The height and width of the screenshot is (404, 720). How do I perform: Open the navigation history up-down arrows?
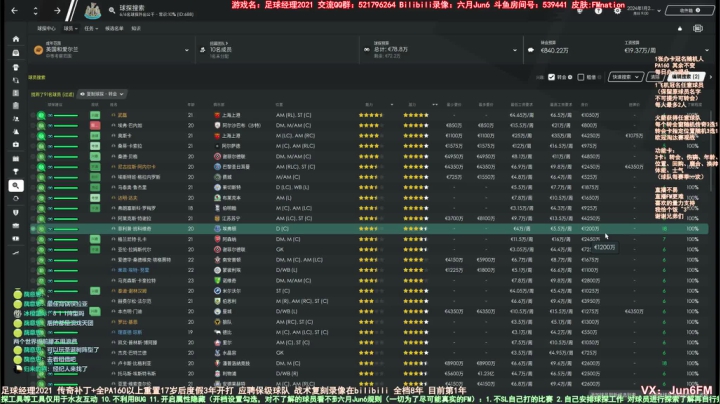click(x=35, y=11)
